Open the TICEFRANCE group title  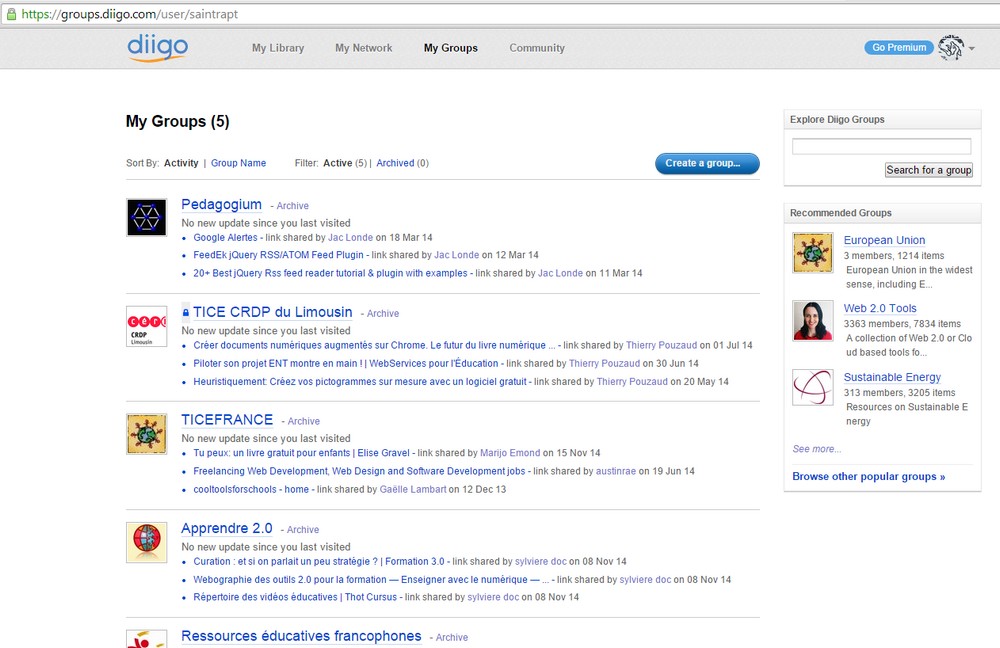click(x=227, y=420)
